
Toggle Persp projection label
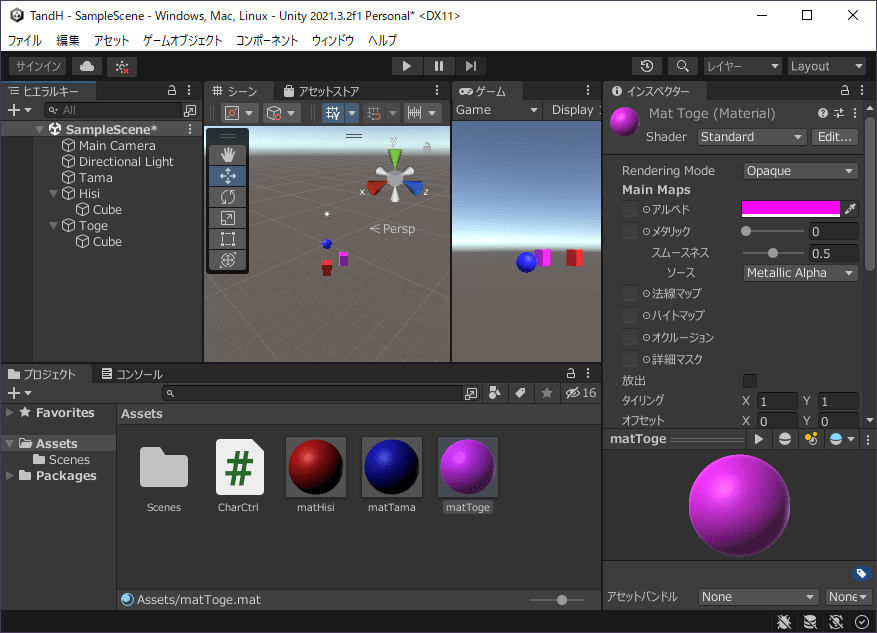(393, 229)
